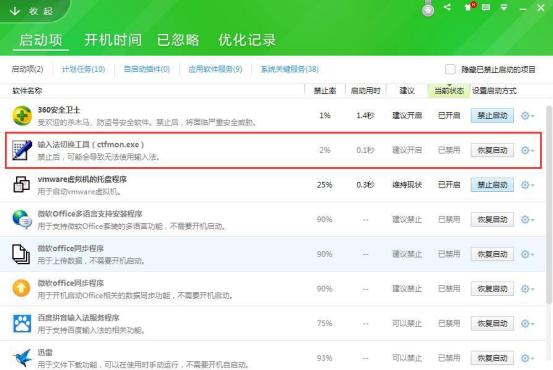
Task: Click the user medal avatar icon
Action: tap(428, 9)
